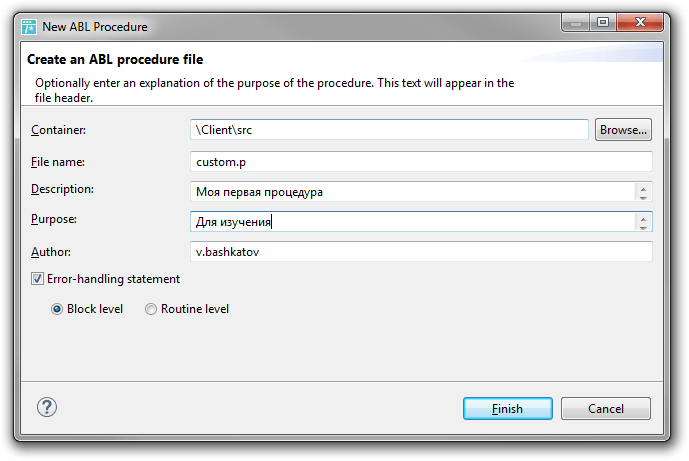
Task: Click the New ABL Procedure title icon
Action: (x=29, y=27)
